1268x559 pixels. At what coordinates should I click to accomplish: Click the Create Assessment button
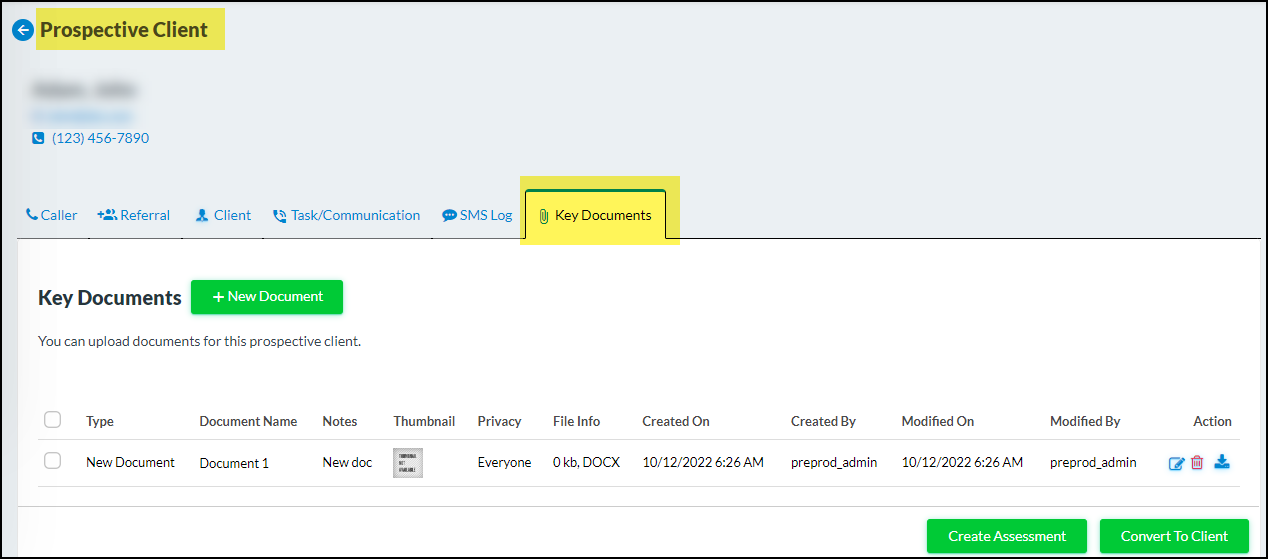(1006, 536)
